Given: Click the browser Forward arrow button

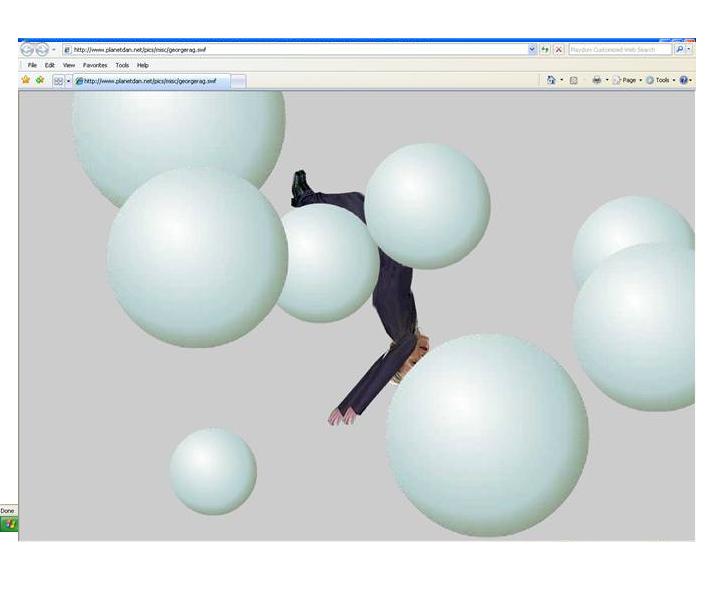Looking at the screenshot, I should tap(42, 49).
